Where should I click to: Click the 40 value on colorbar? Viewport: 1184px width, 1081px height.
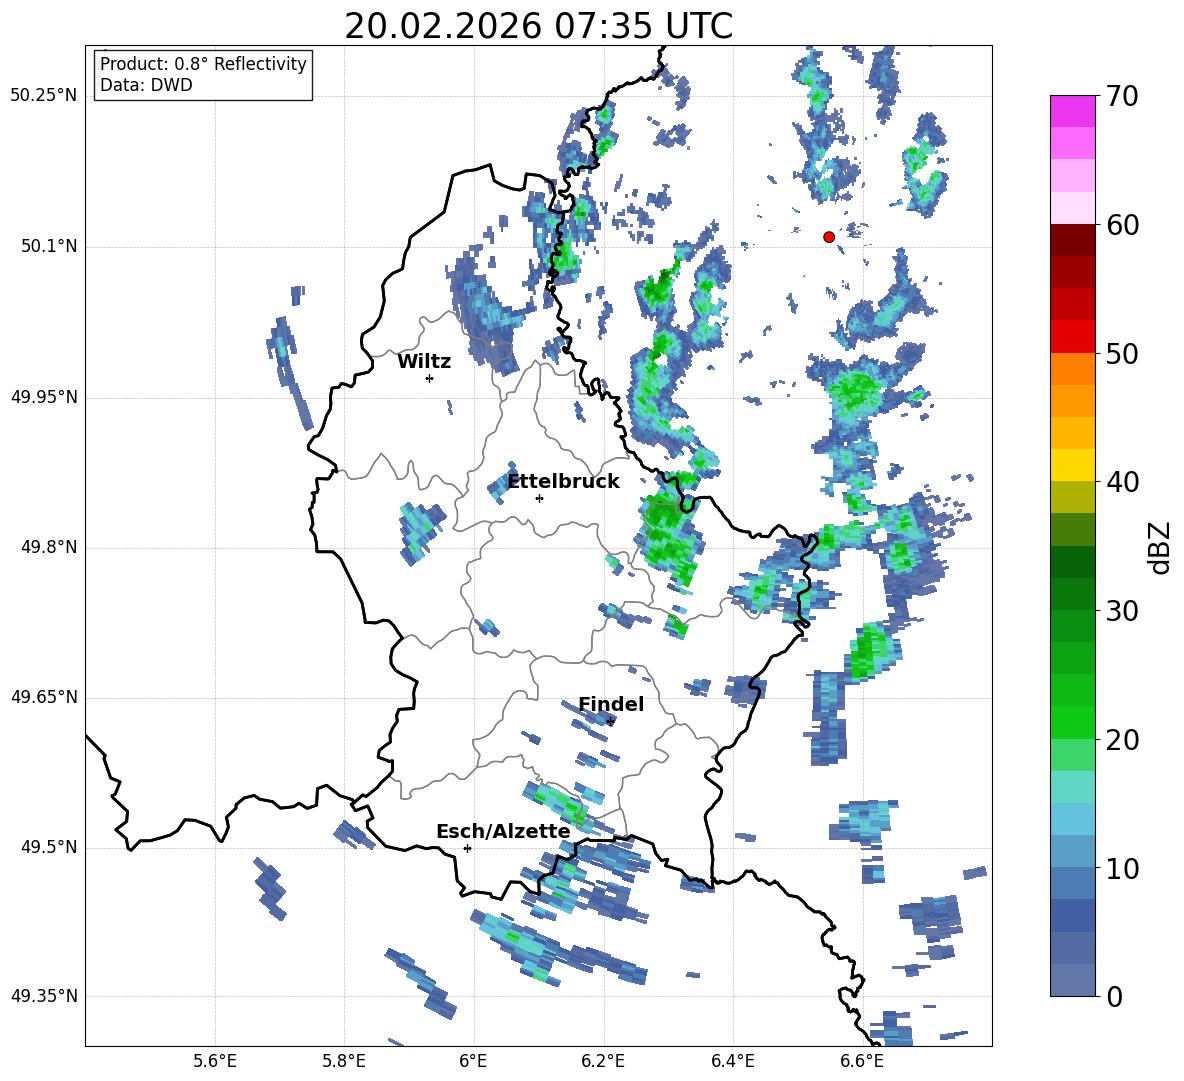point(1122,482)
